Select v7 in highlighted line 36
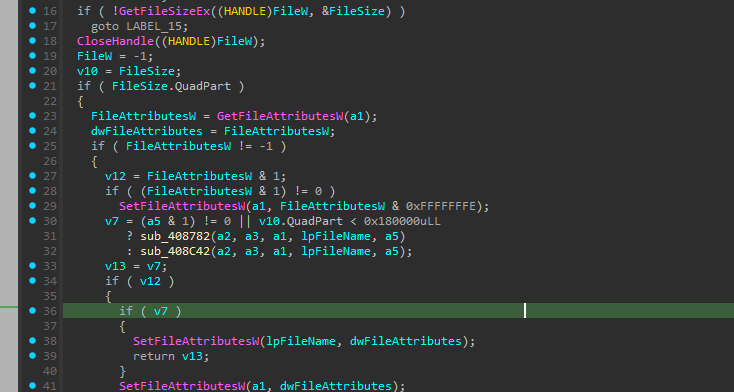Viewport: 734px width, 392px height. 161,311
